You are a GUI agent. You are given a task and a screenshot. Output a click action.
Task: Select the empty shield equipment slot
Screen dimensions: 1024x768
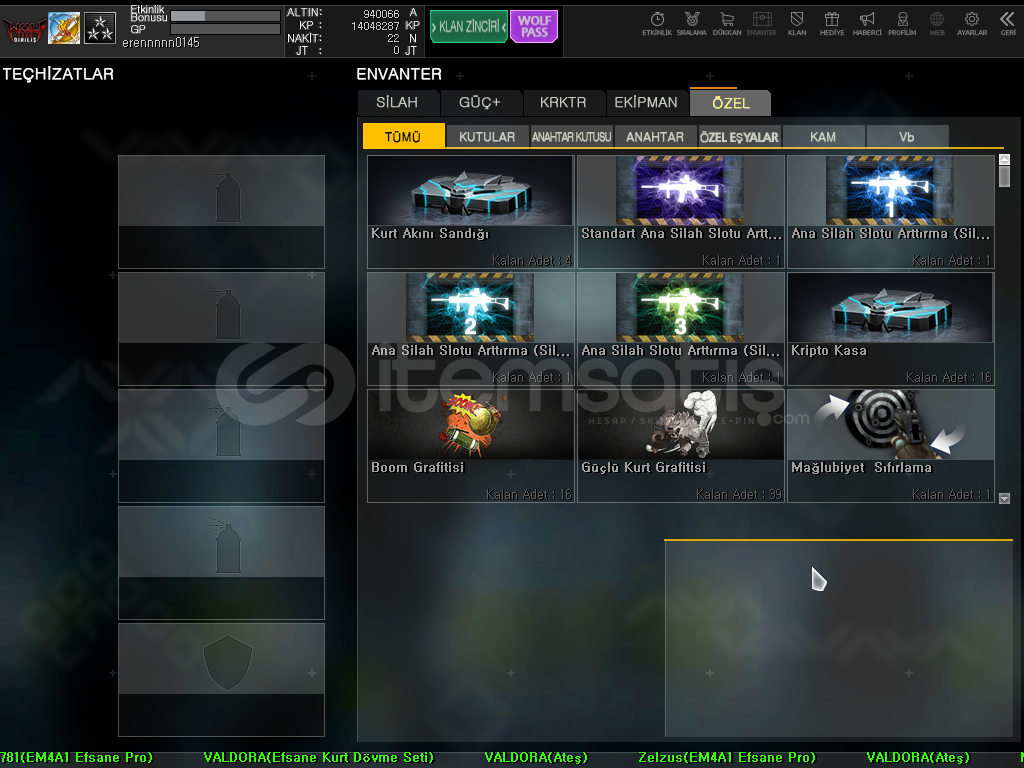(x=221, y=680)
